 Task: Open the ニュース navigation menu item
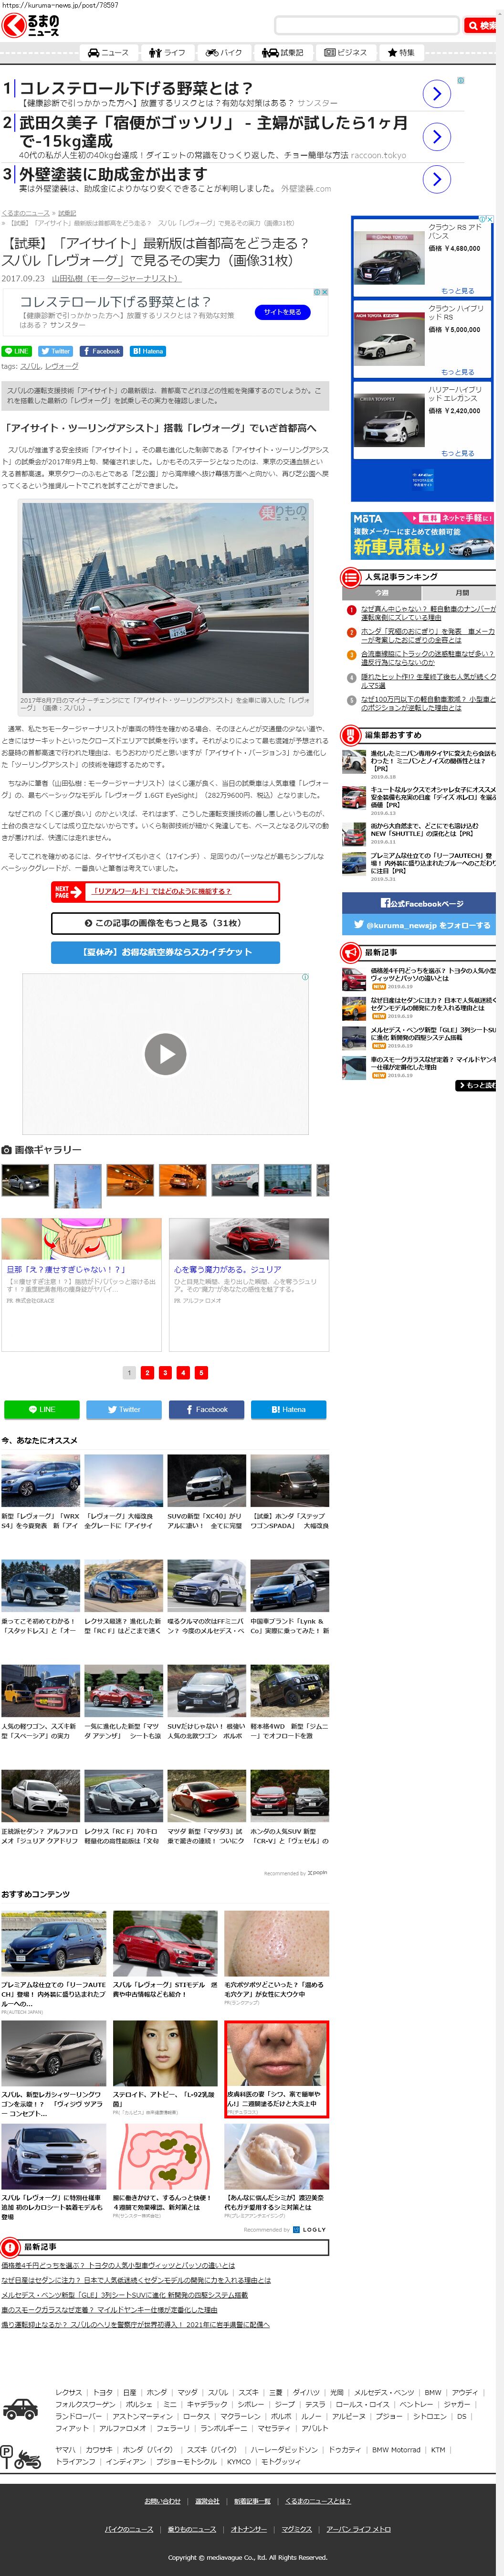(x=108, y=53)
